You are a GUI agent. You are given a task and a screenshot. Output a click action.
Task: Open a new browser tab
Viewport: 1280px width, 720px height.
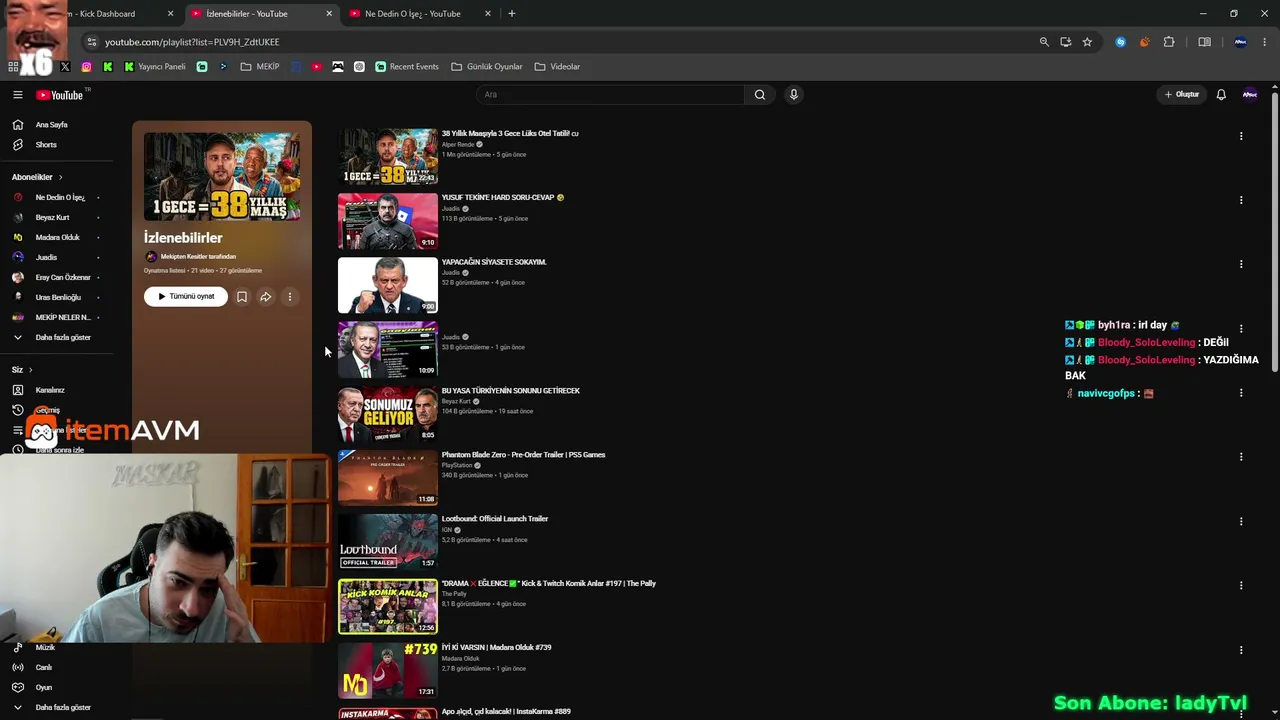coord(512,14)
